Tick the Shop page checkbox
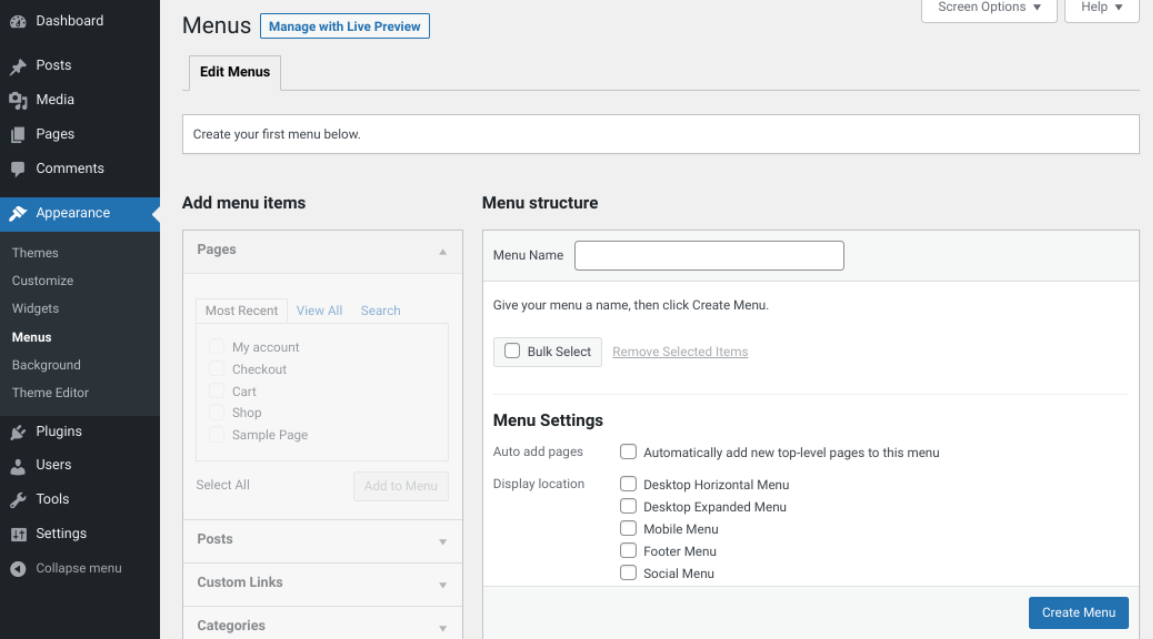Screen dimensions: 1153x639 coord(216,412)
